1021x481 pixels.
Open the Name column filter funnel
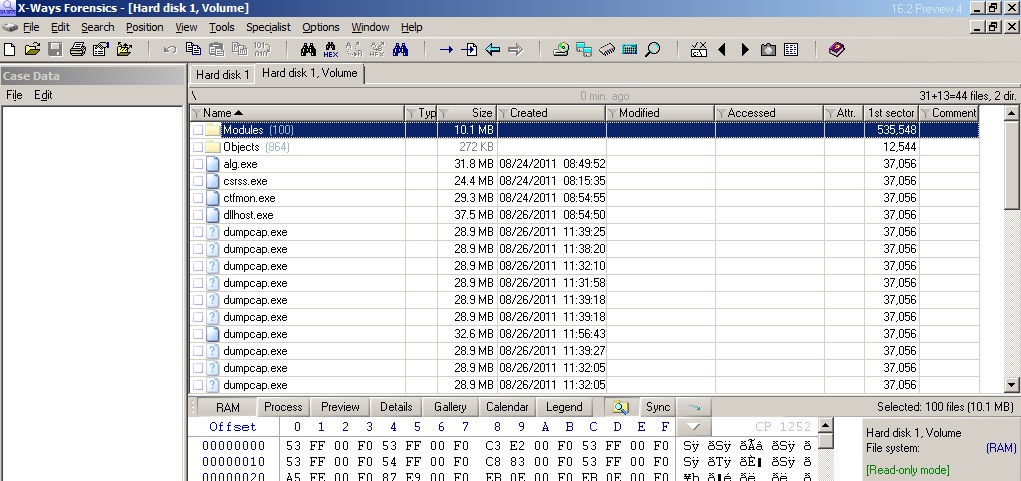point(197,113)
